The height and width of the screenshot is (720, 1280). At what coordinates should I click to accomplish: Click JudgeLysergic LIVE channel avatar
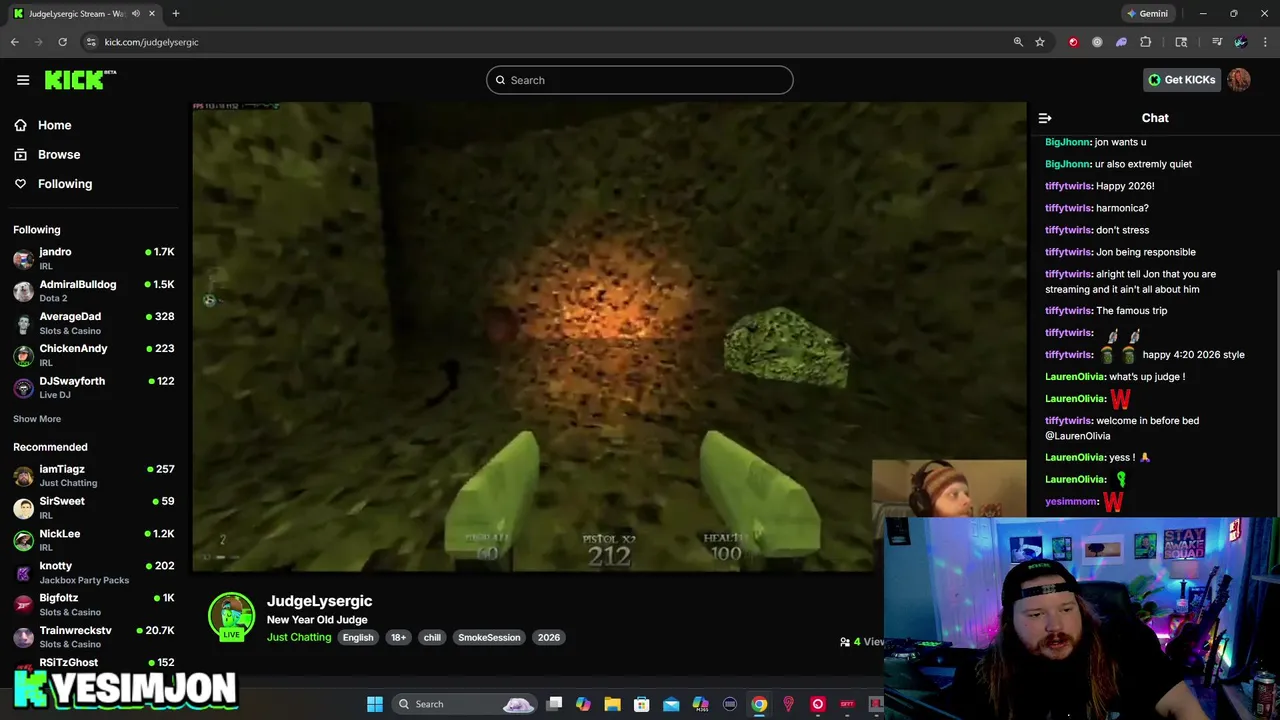(231, 616)
